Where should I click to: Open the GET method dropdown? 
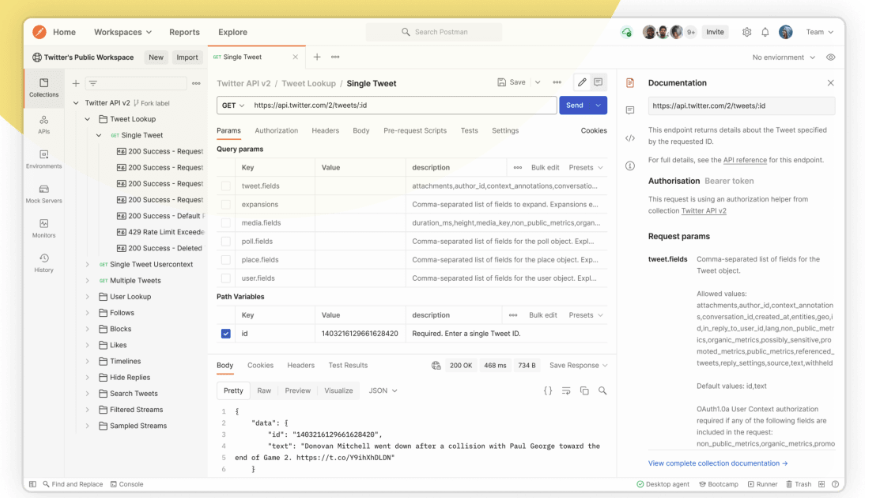232,105
